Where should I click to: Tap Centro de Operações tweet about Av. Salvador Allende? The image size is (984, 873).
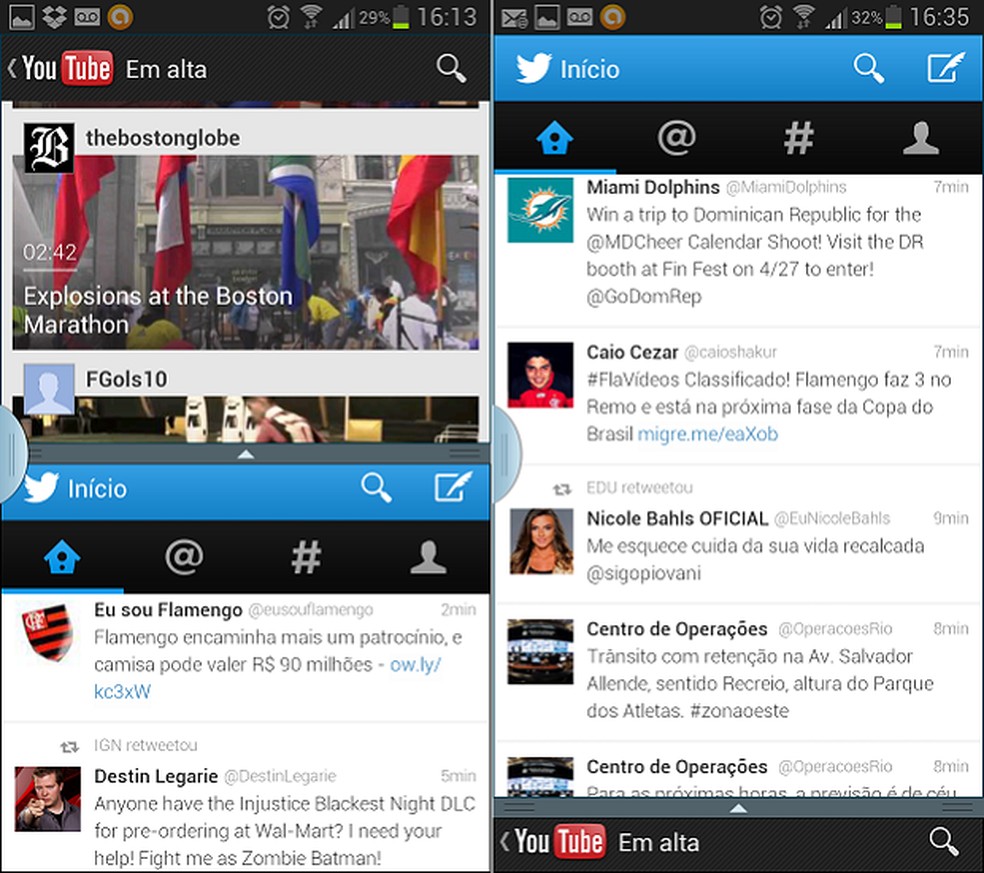[x=760, y=683]
